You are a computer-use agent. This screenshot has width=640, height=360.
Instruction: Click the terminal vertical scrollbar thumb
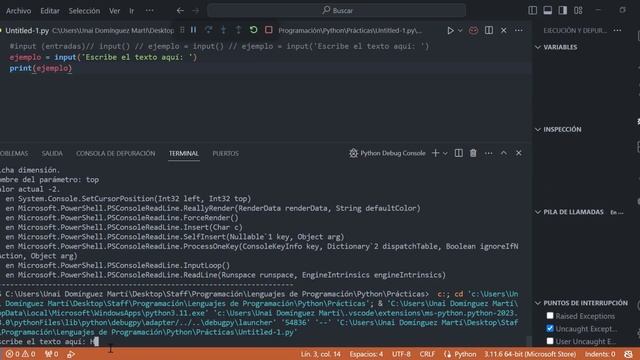[x=529, y=341]
